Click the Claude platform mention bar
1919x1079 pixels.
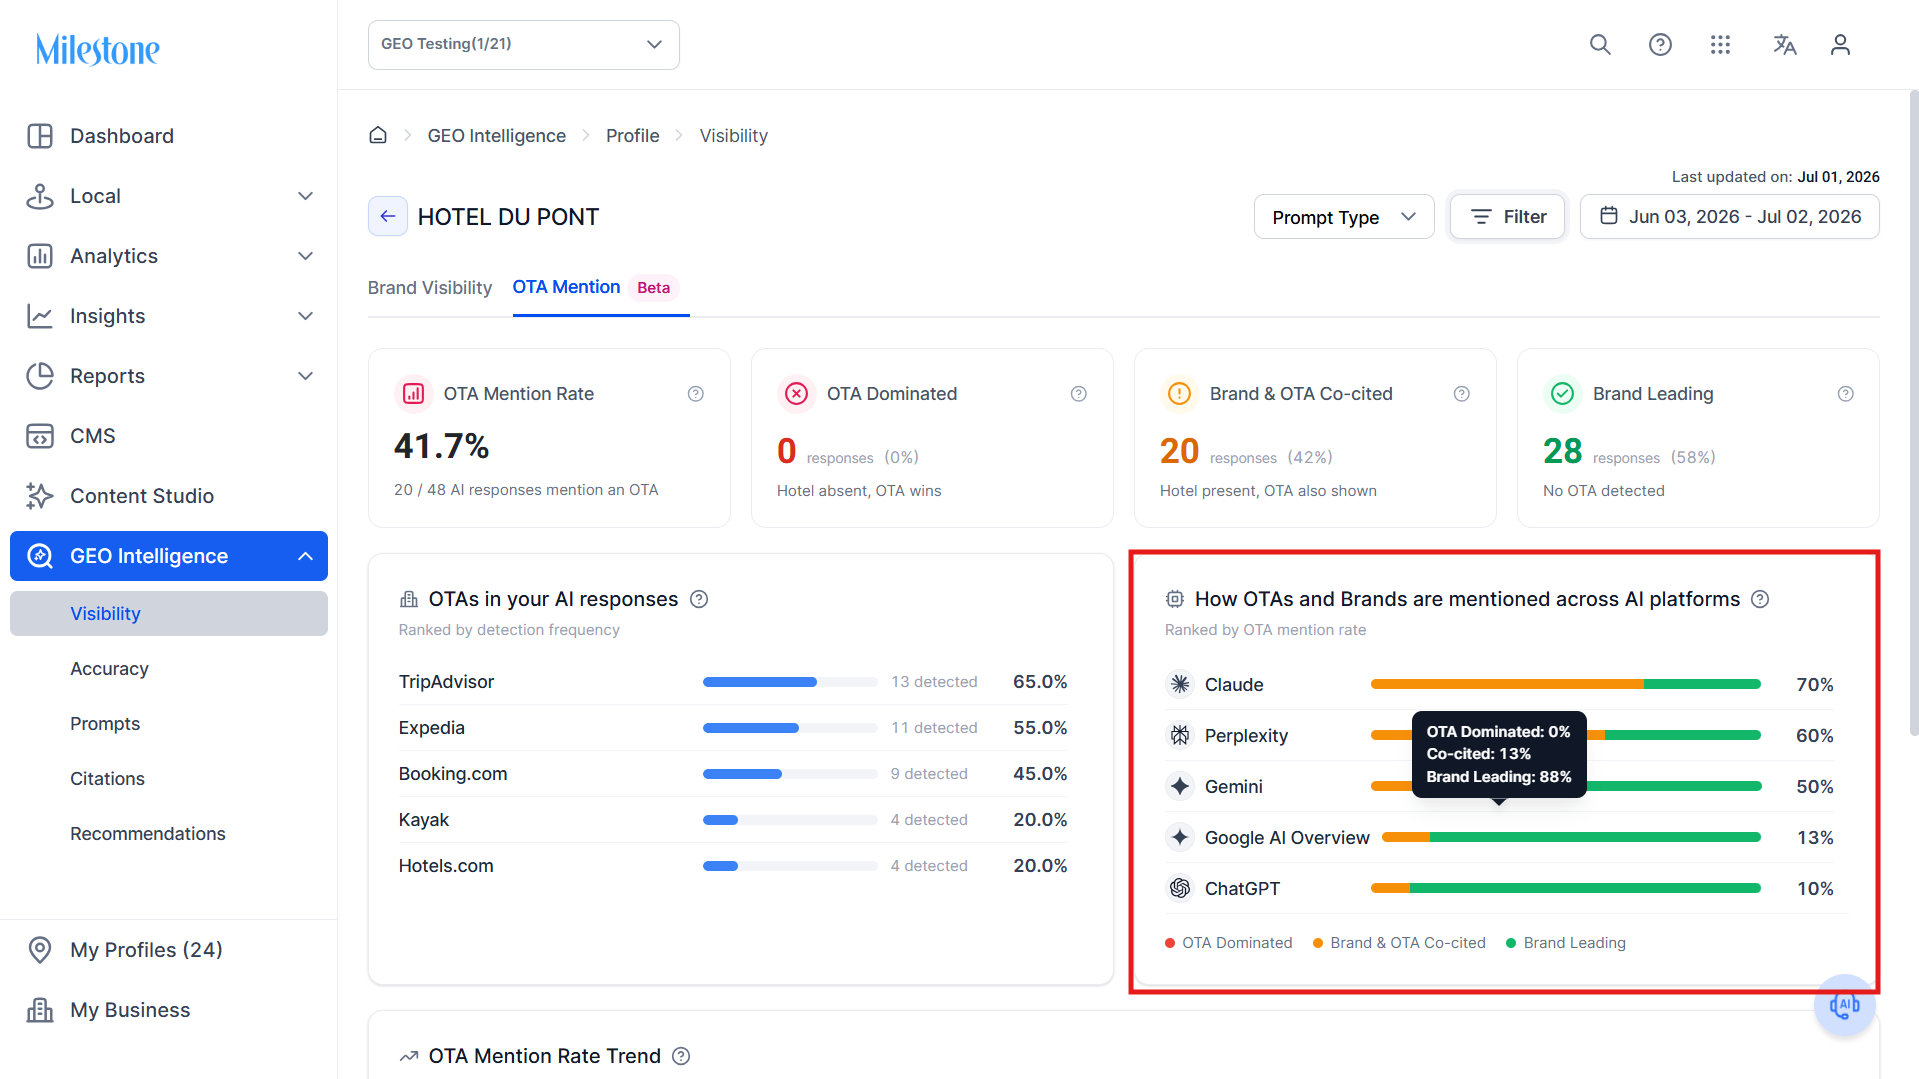click(1565, 684)
